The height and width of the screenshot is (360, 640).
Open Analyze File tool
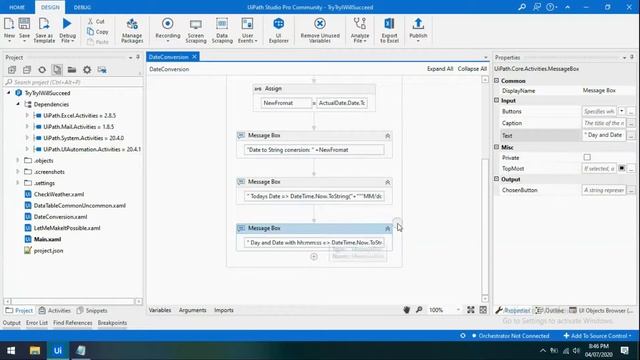coord(360,30)
